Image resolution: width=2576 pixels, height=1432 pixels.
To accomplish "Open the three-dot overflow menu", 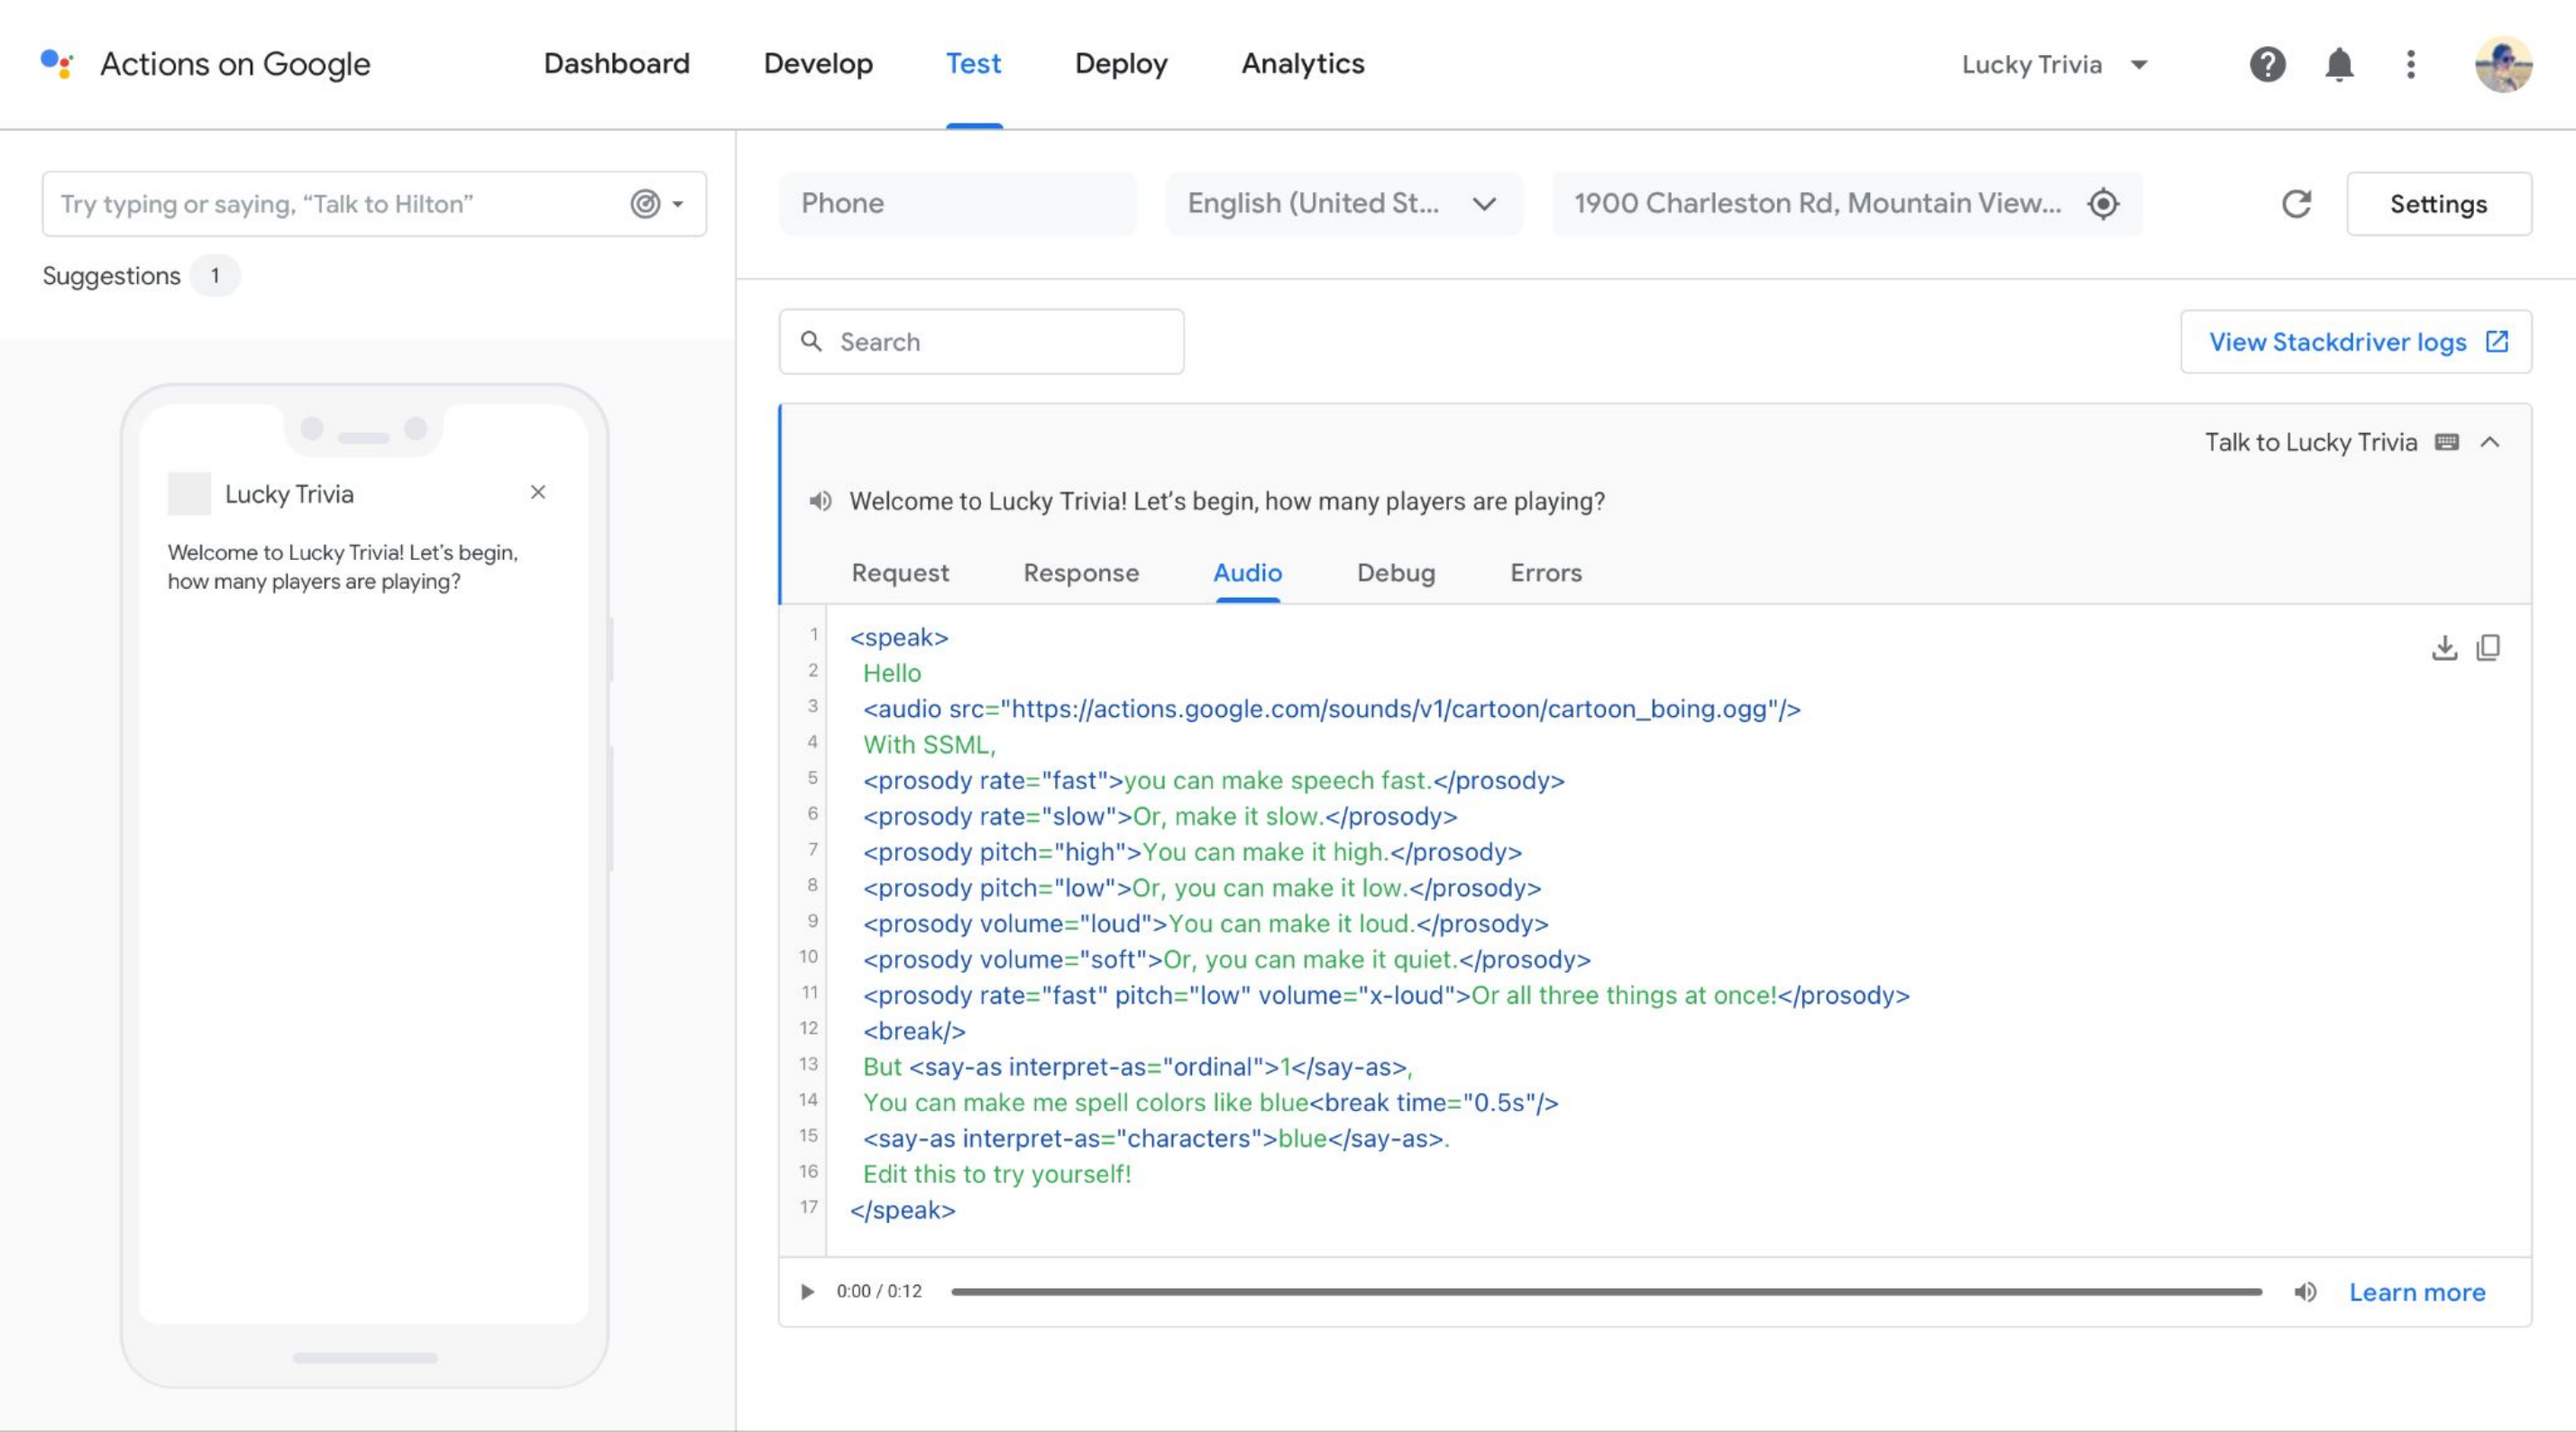I will (2411, 64).
